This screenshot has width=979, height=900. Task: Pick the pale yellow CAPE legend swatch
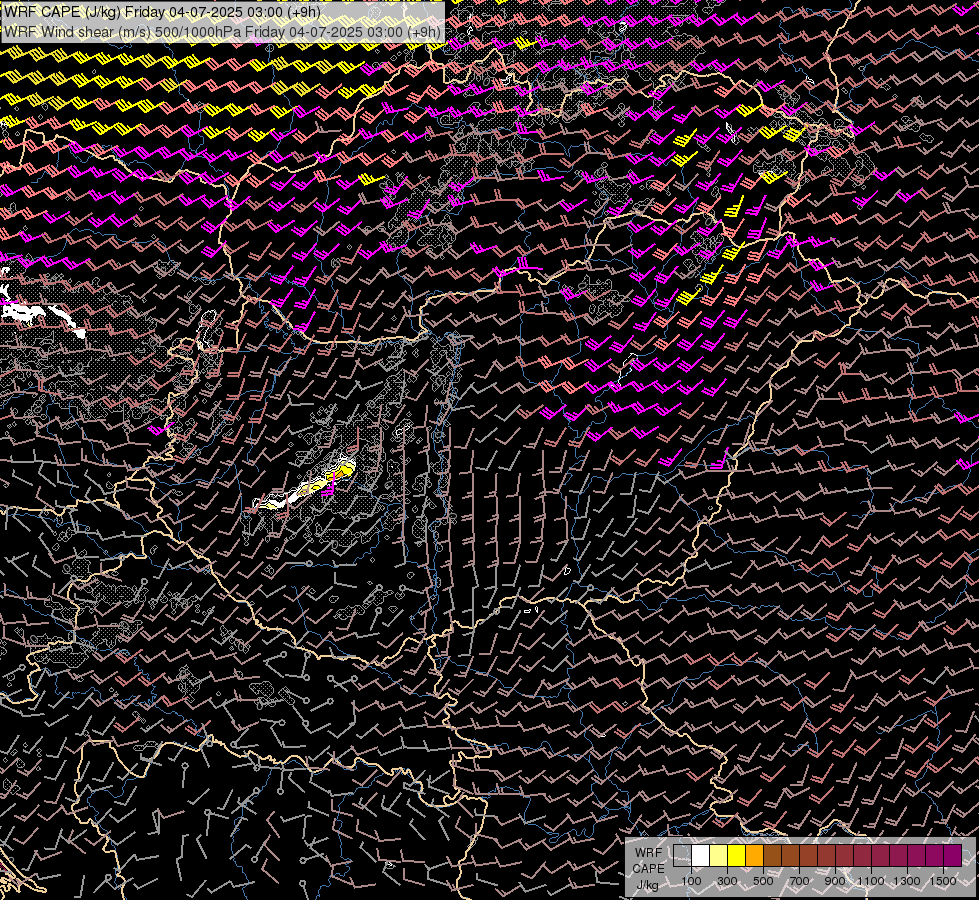coord(719,856)
